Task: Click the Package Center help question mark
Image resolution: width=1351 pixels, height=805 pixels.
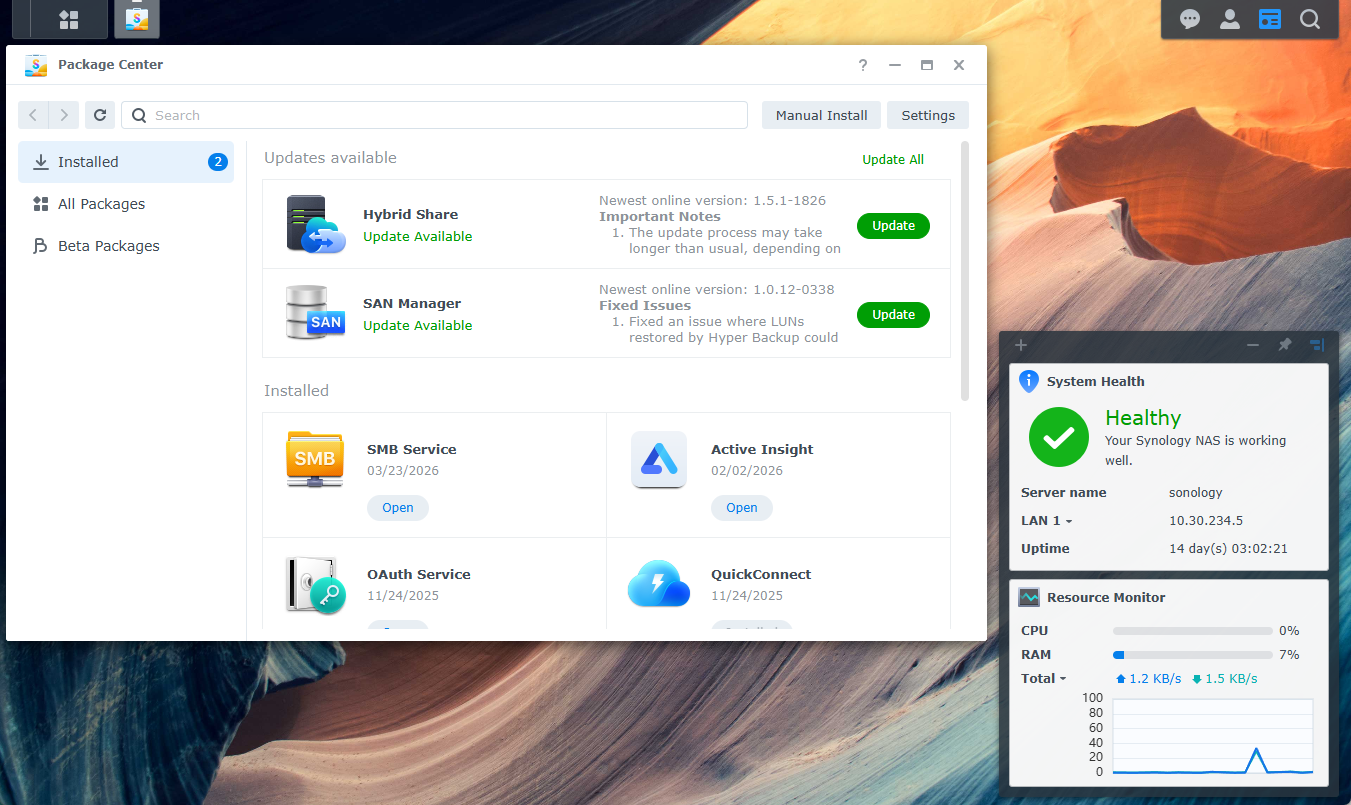Action: pyautogui.click(x=863, y=65)
